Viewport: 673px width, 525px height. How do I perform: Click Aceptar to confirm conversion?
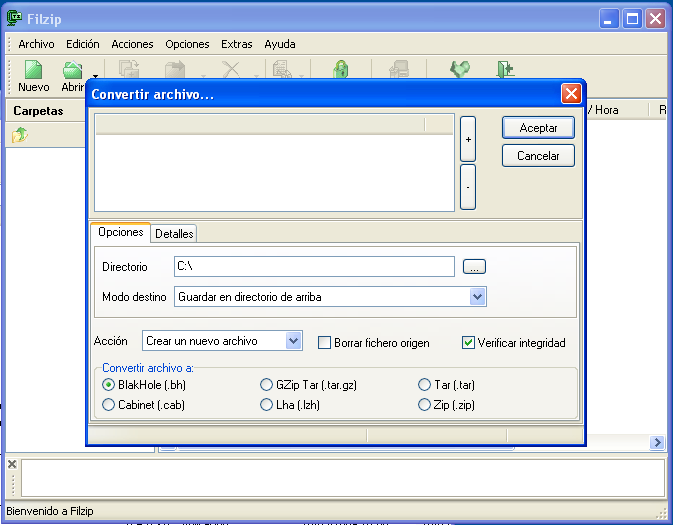coord(538,128)
